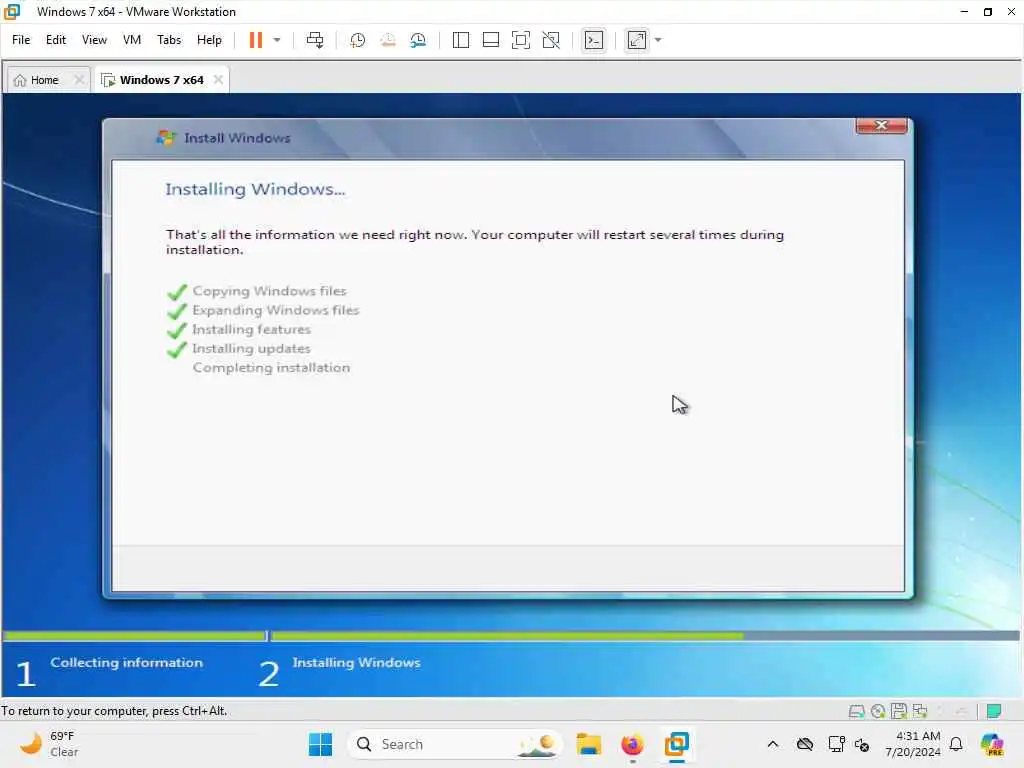Click the floppy drive status icon
This screenshot has height=768, width=1024.
point(899,711)
